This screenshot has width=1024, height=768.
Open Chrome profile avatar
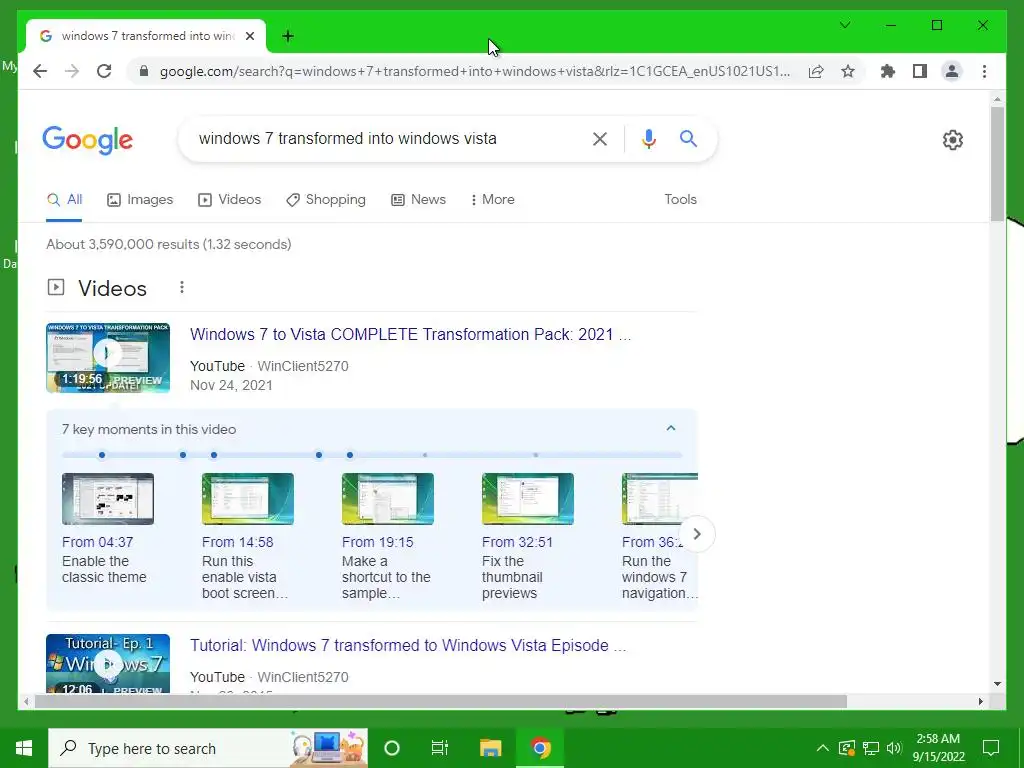click(952, 71)
